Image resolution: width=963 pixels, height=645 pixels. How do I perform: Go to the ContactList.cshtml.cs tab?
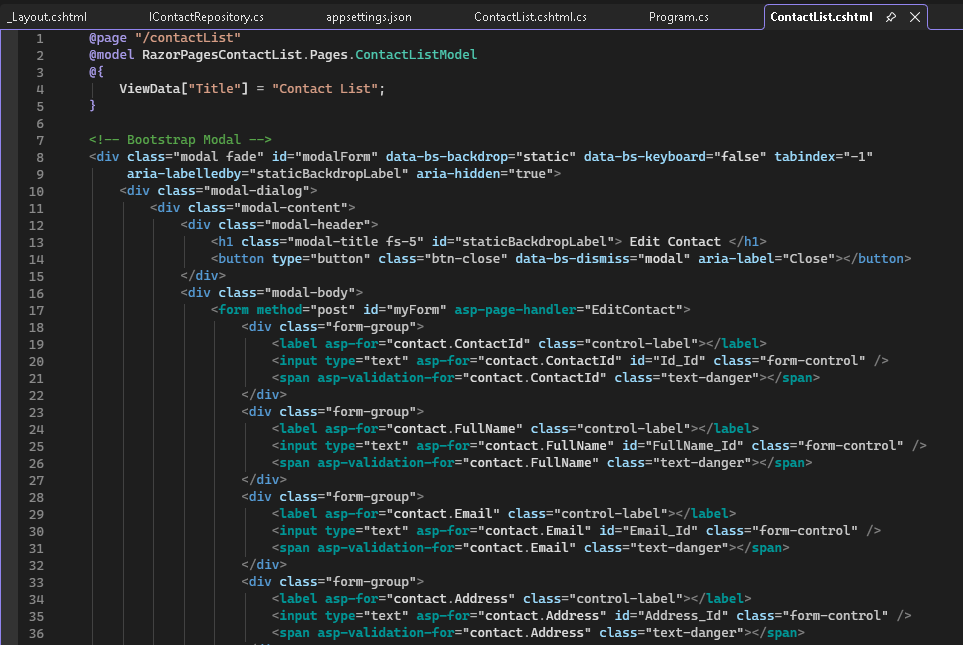pos(530,17)
